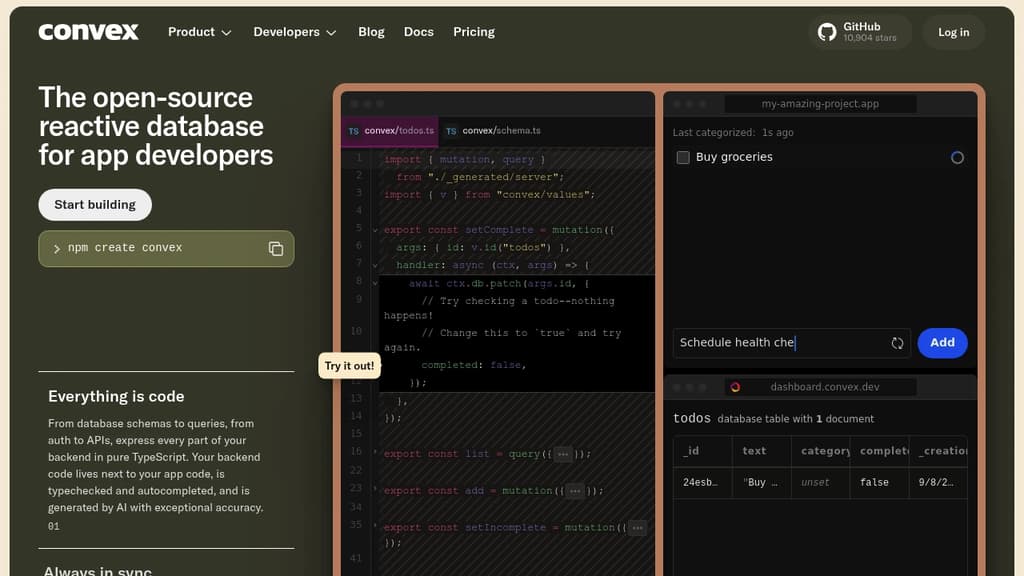
Task: Expand the collapsed list query ellipsis badge
Action: click(x=563, y=454)
